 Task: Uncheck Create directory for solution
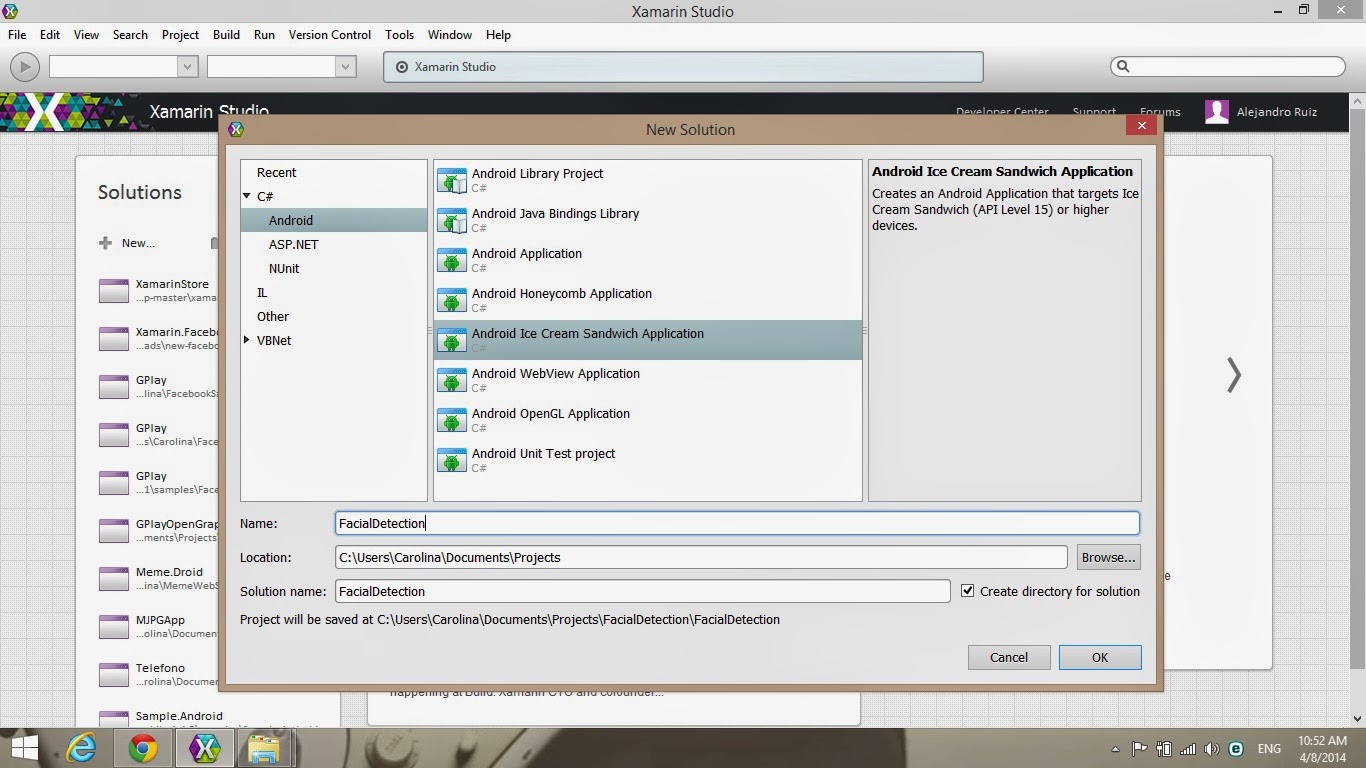968,591
